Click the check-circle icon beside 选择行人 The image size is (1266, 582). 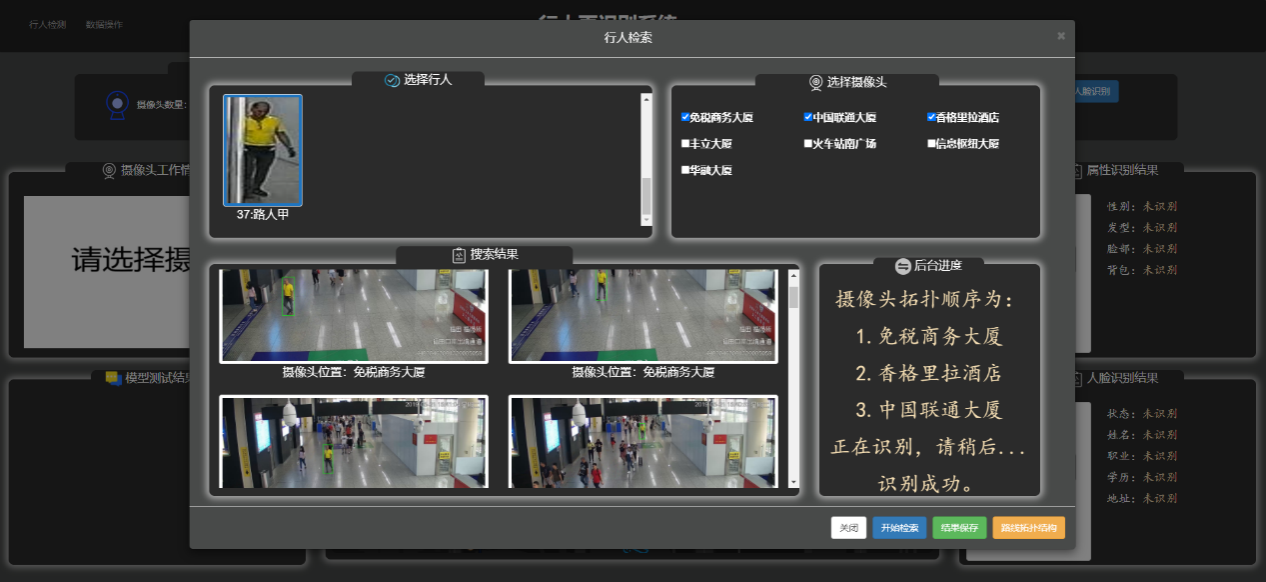tap(392, 80)
